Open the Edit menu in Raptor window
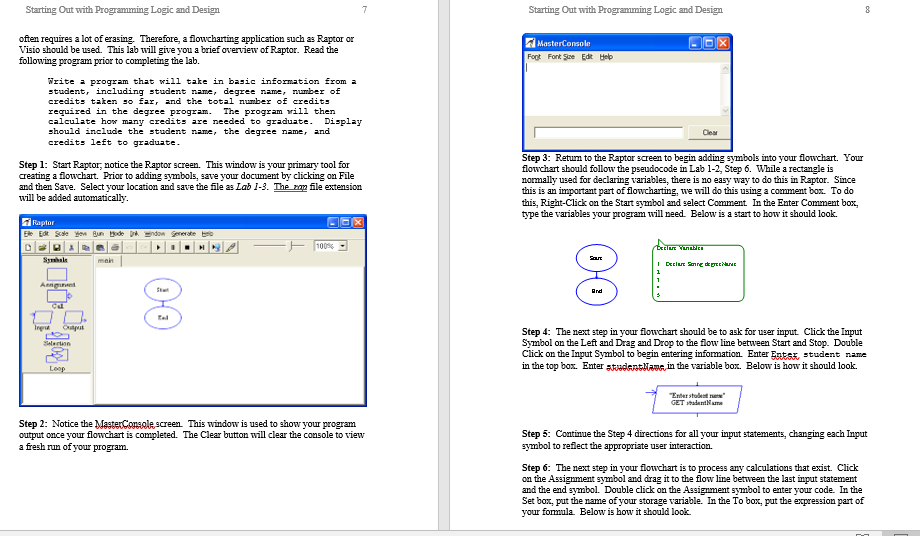This screenshot has width=920, height=536. point(43,233)
